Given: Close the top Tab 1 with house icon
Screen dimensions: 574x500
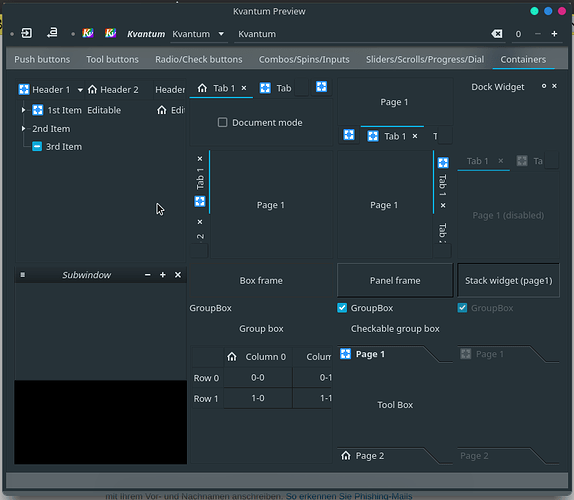Looking at the screenshot, I should [x=244, y=88].
